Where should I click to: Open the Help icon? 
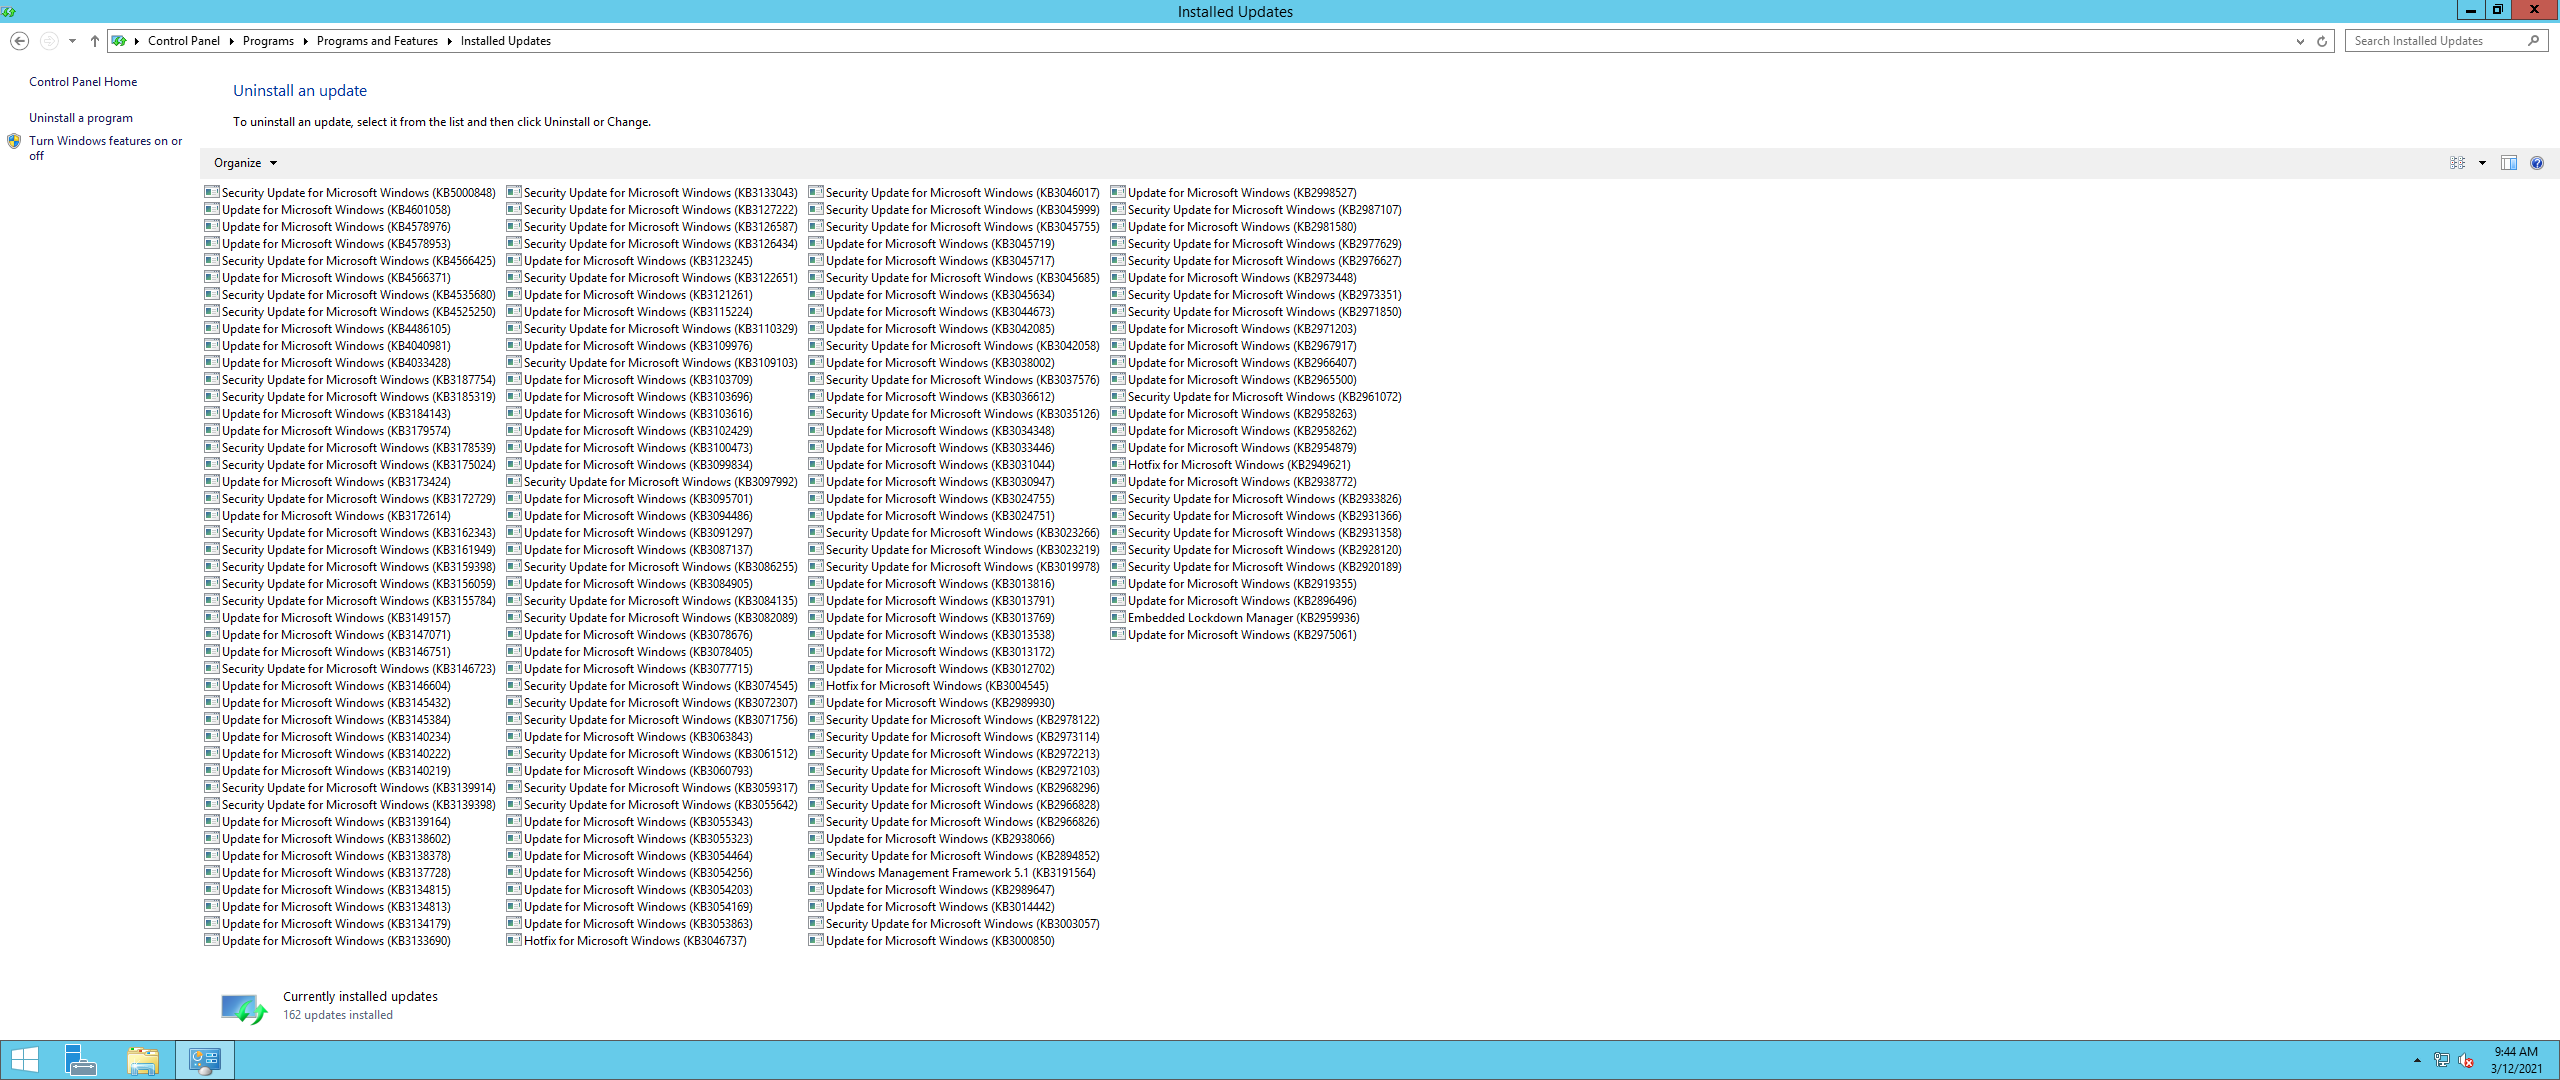click(x=2537, y=163)
